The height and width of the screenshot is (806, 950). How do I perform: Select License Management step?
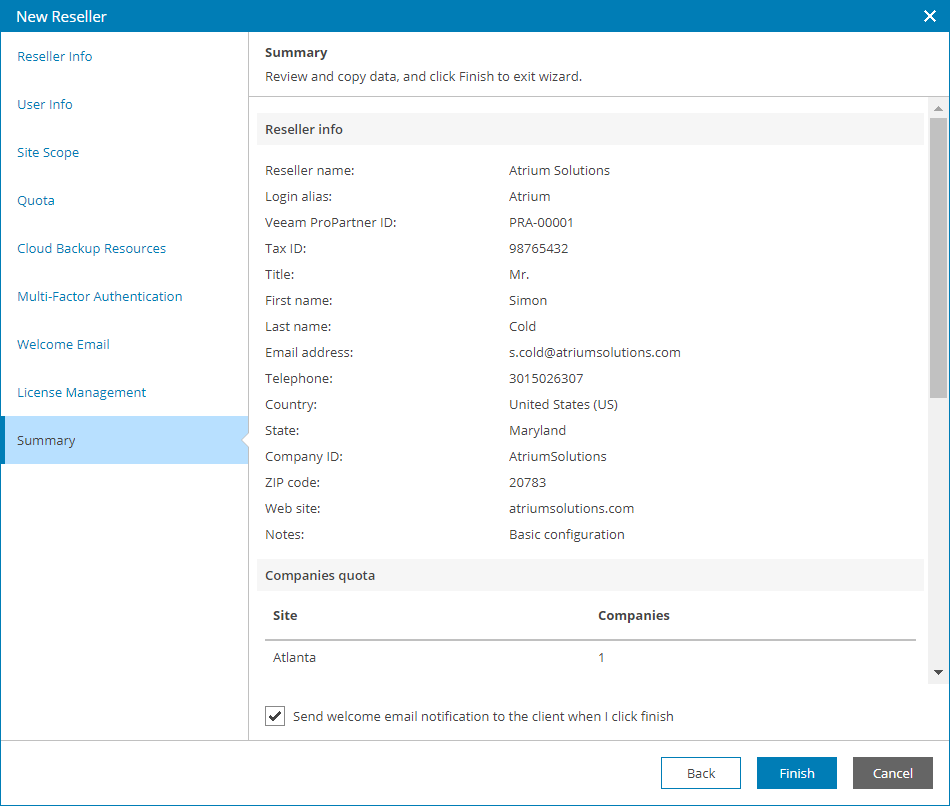coord(81,393)
